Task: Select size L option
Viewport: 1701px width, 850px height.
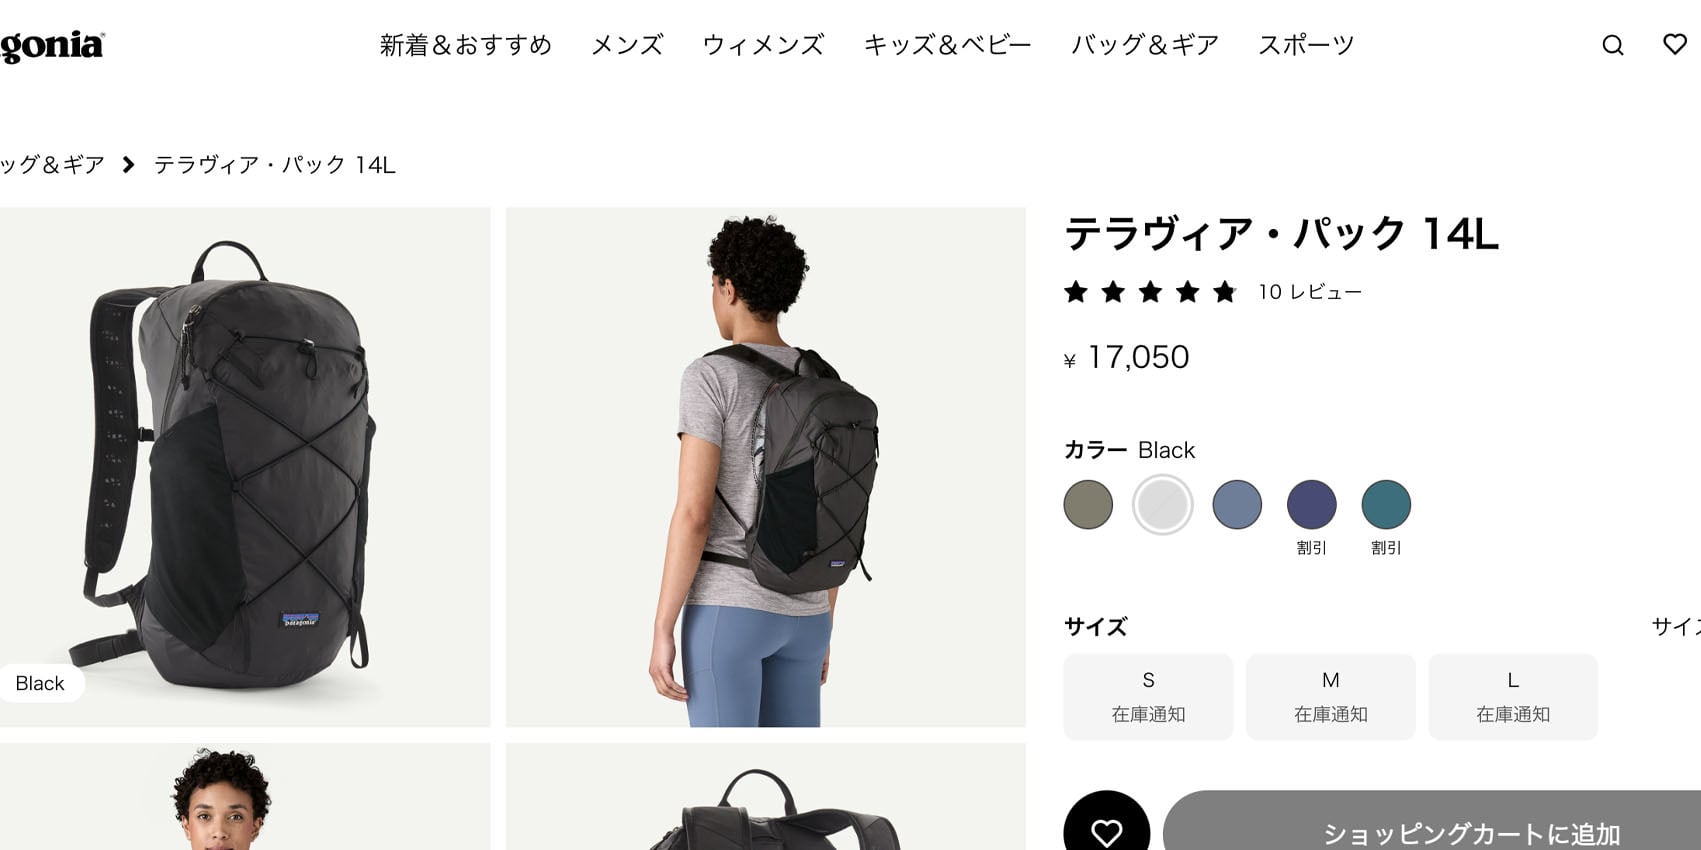Action: (x=1513, y=697)
